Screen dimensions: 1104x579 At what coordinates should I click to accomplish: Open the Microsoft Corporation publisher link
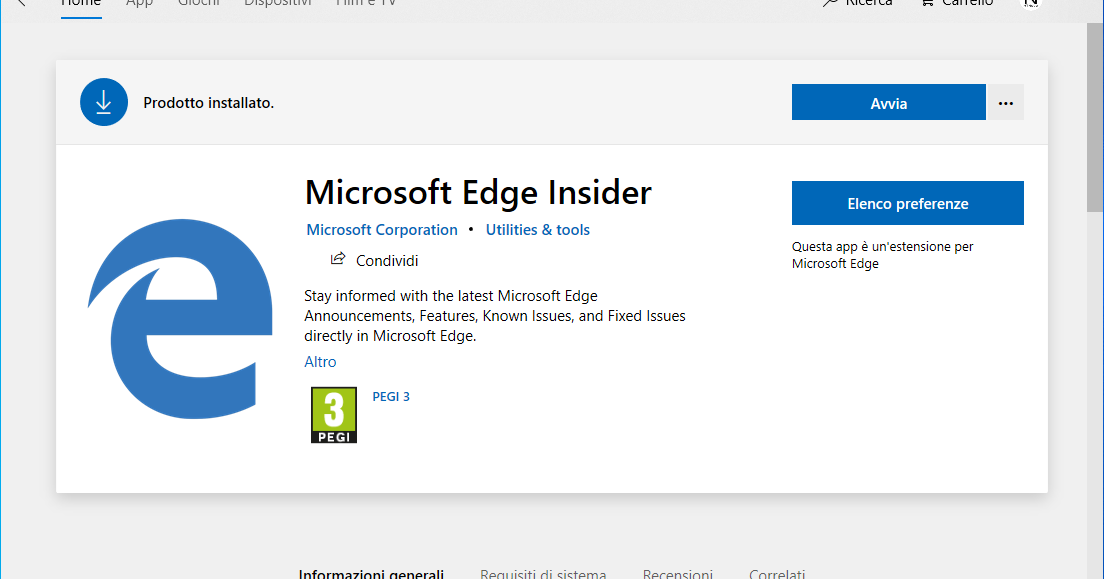click(x=382, y=229)
